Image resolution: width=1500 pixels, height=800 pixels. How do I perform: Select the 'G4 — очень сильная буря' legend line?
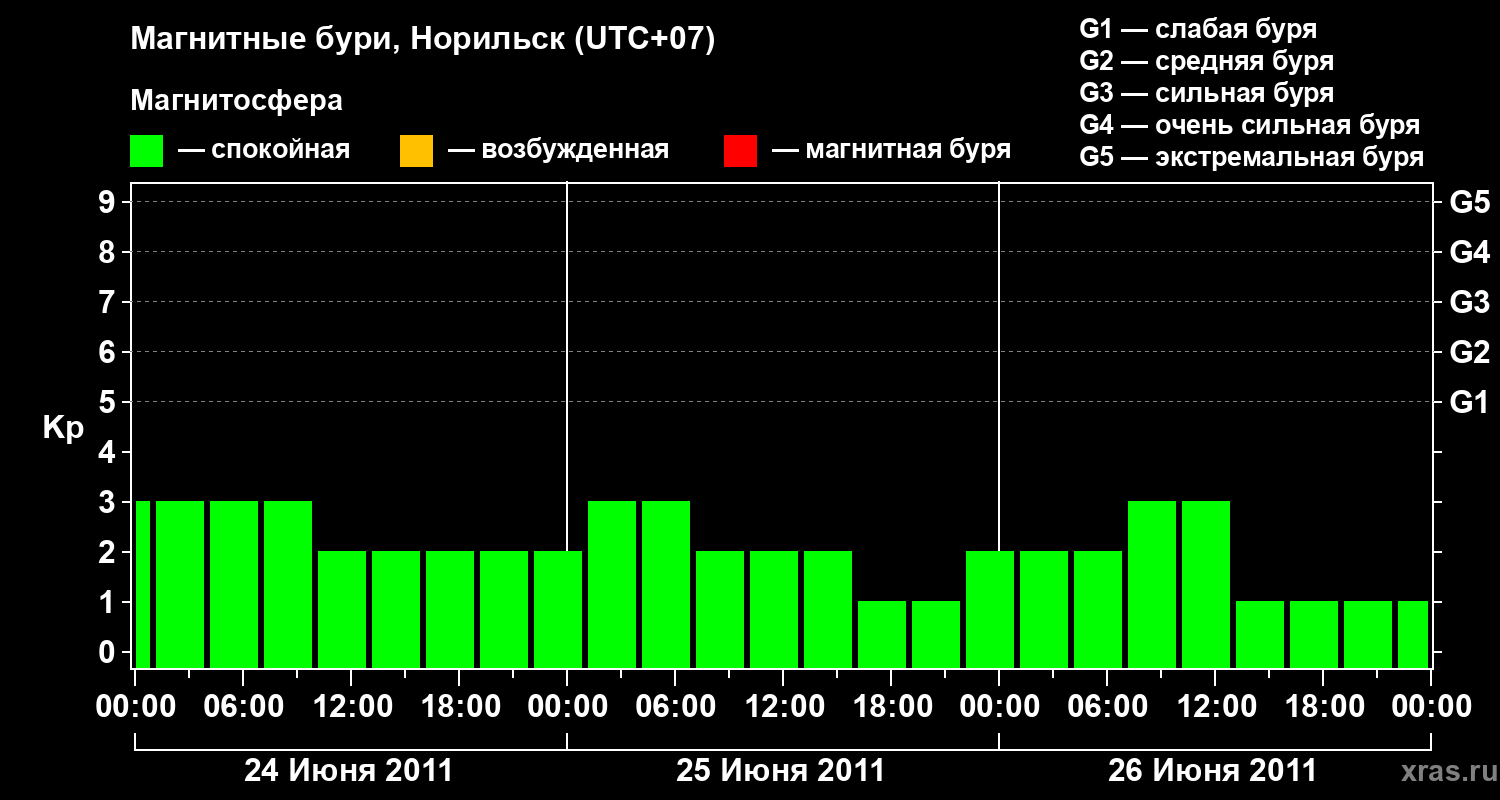[x=1250, y=125]
